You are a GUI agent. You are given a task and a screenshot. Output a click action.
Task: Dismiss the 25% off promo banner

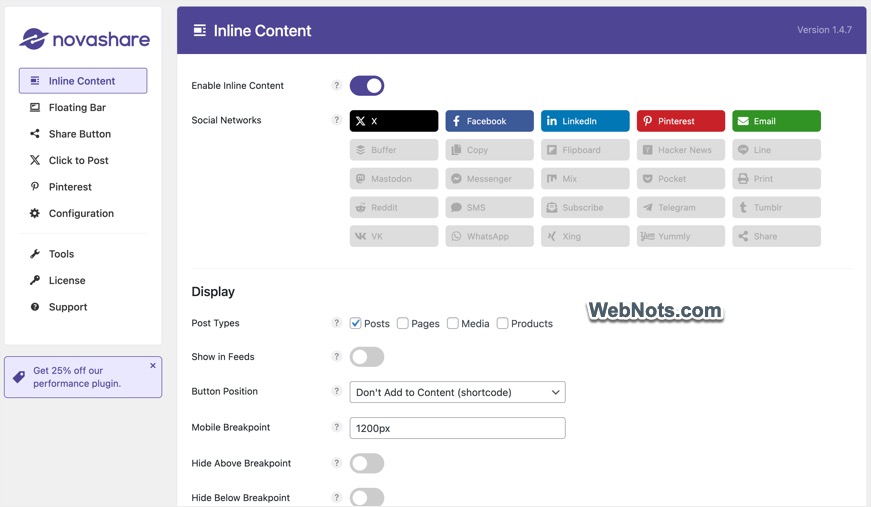click(x=153, y=366)
